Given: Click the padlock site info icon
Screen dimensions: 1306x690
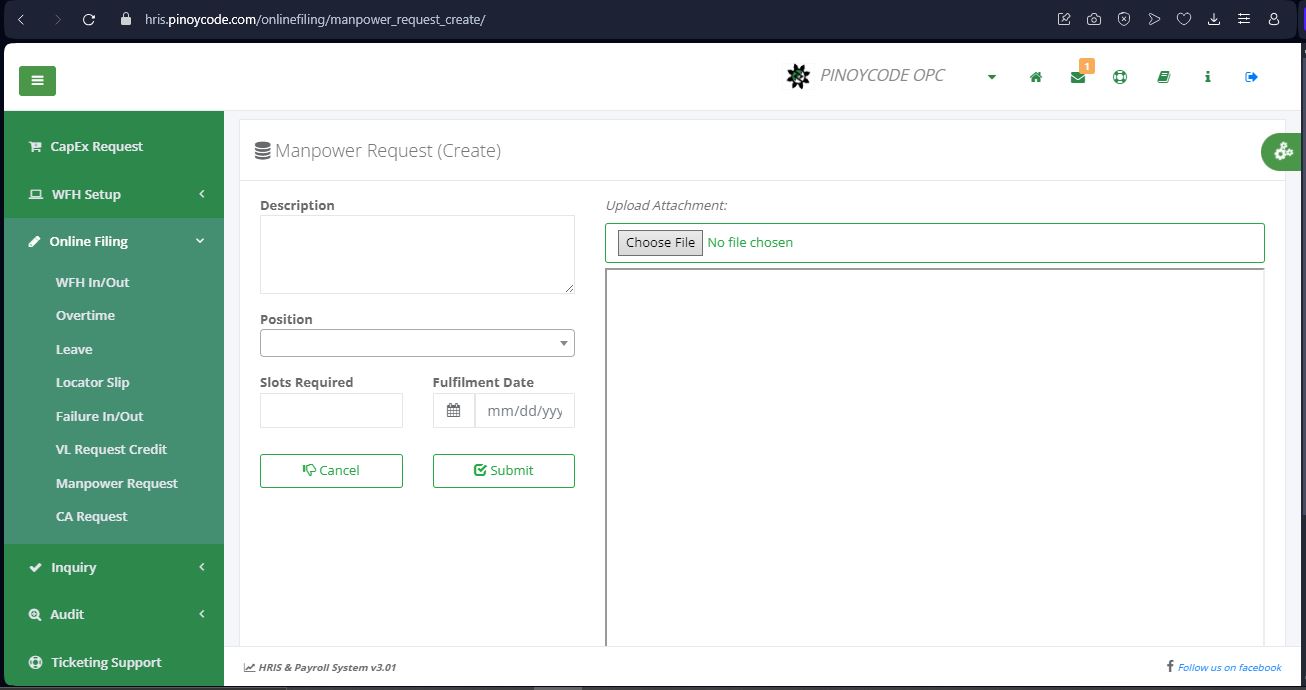Looking at the screenshot, I should click(125, 19).
